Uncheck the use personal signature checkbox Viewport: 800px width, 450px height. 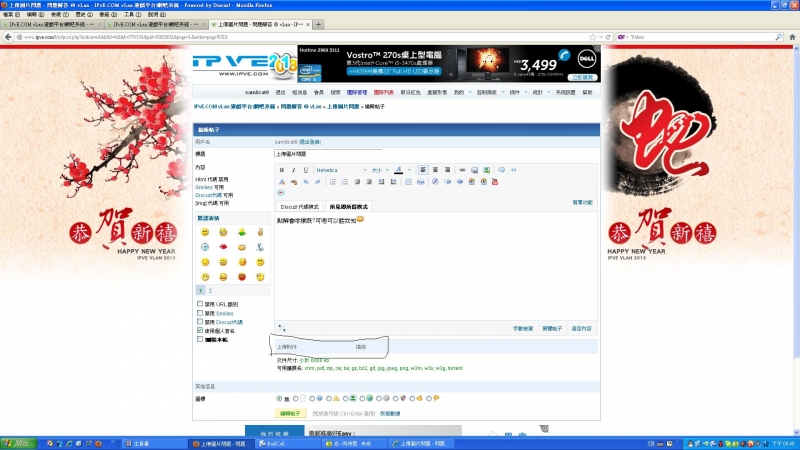(x=200, y=330)
